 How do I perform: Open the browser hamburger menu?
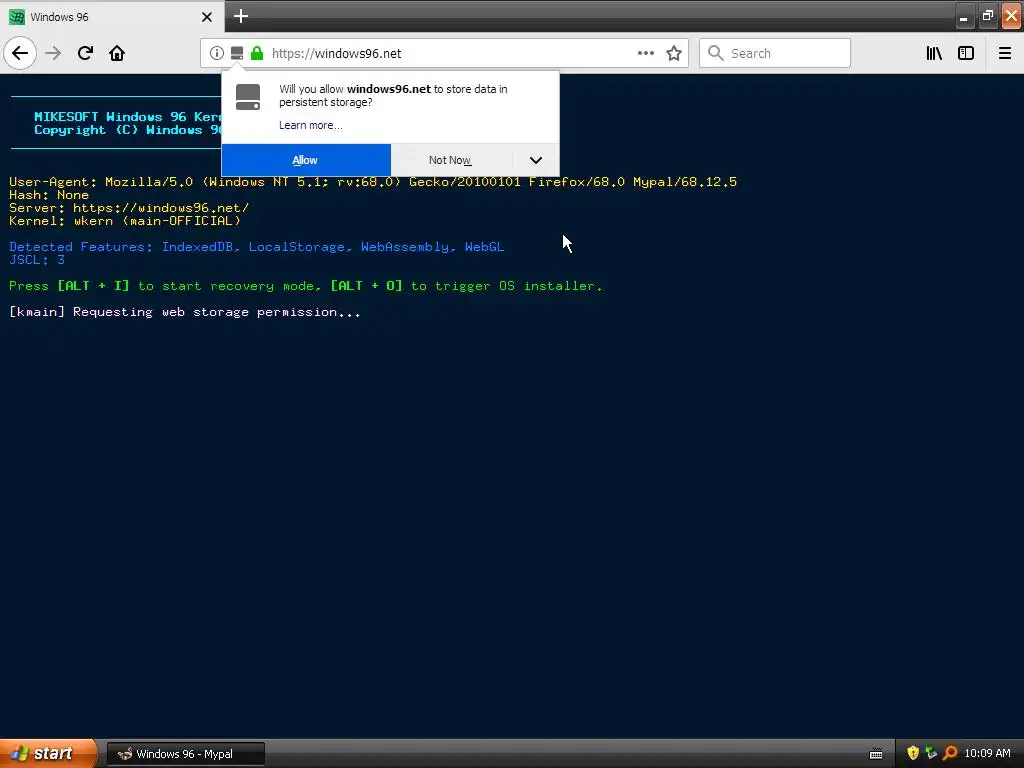click(1004, 54)
